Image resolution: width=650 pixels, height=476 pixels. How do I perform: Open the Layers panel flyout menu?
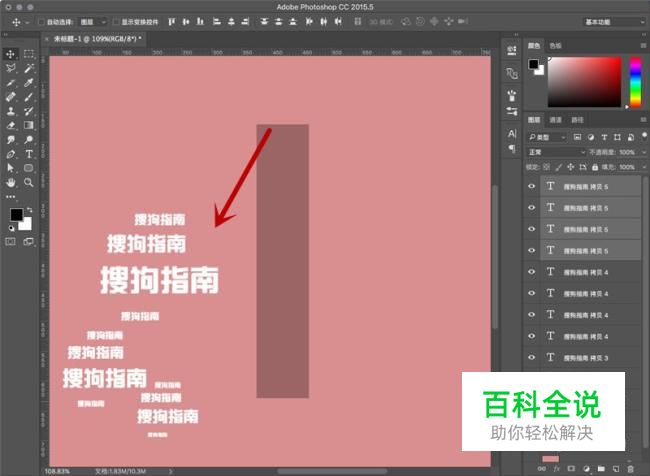pos(643,120)
